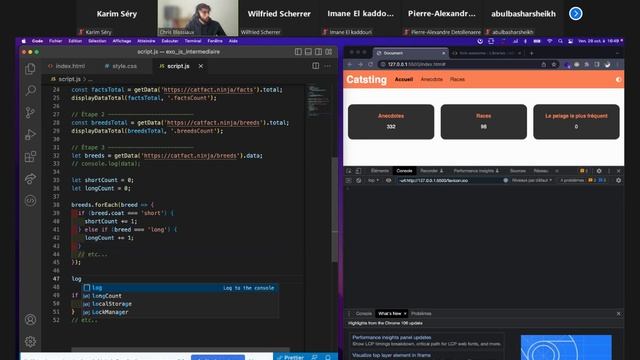640x360 pixels.
Task: Open the Performance insights tab
Action: point(476,171)
